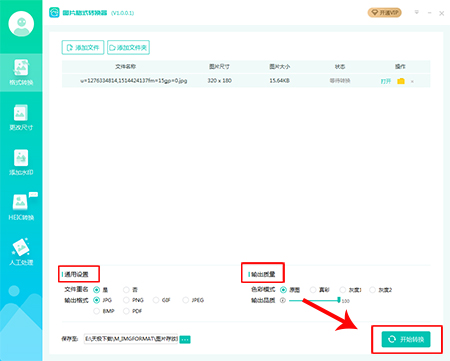Select 真彩 color mode
Screen dimensions: 450x361
[x=313, y=290]
